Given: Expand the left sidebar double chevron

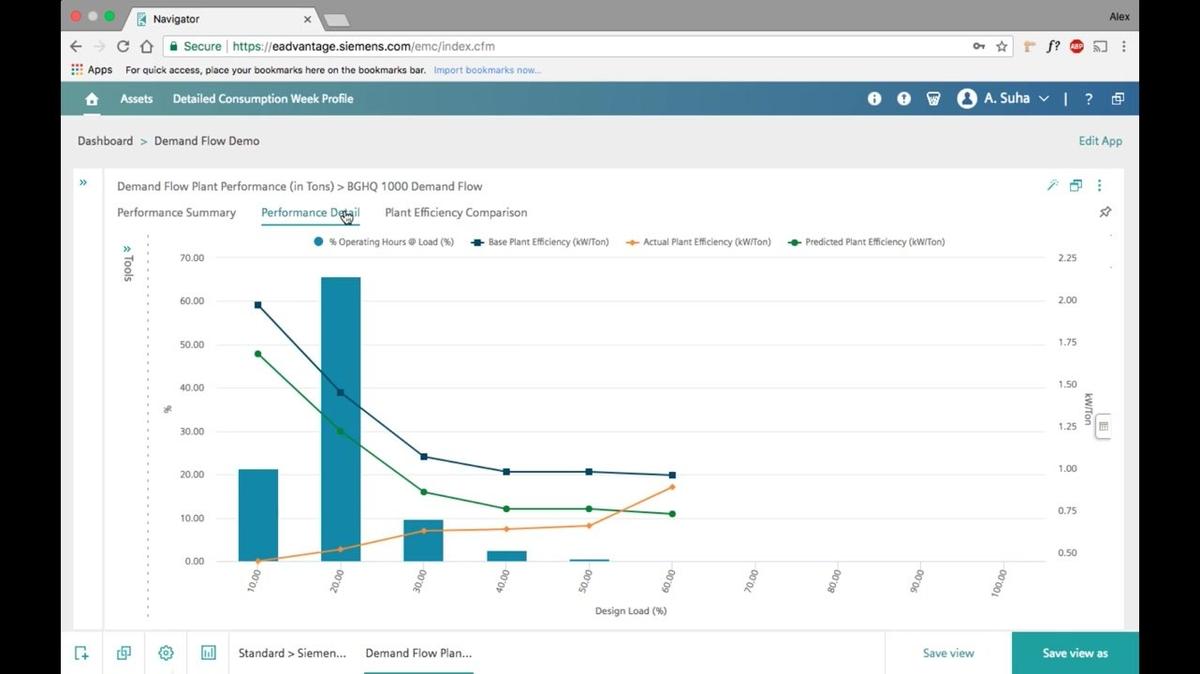Looking at the screenshot, I should [x=83, y=182].
